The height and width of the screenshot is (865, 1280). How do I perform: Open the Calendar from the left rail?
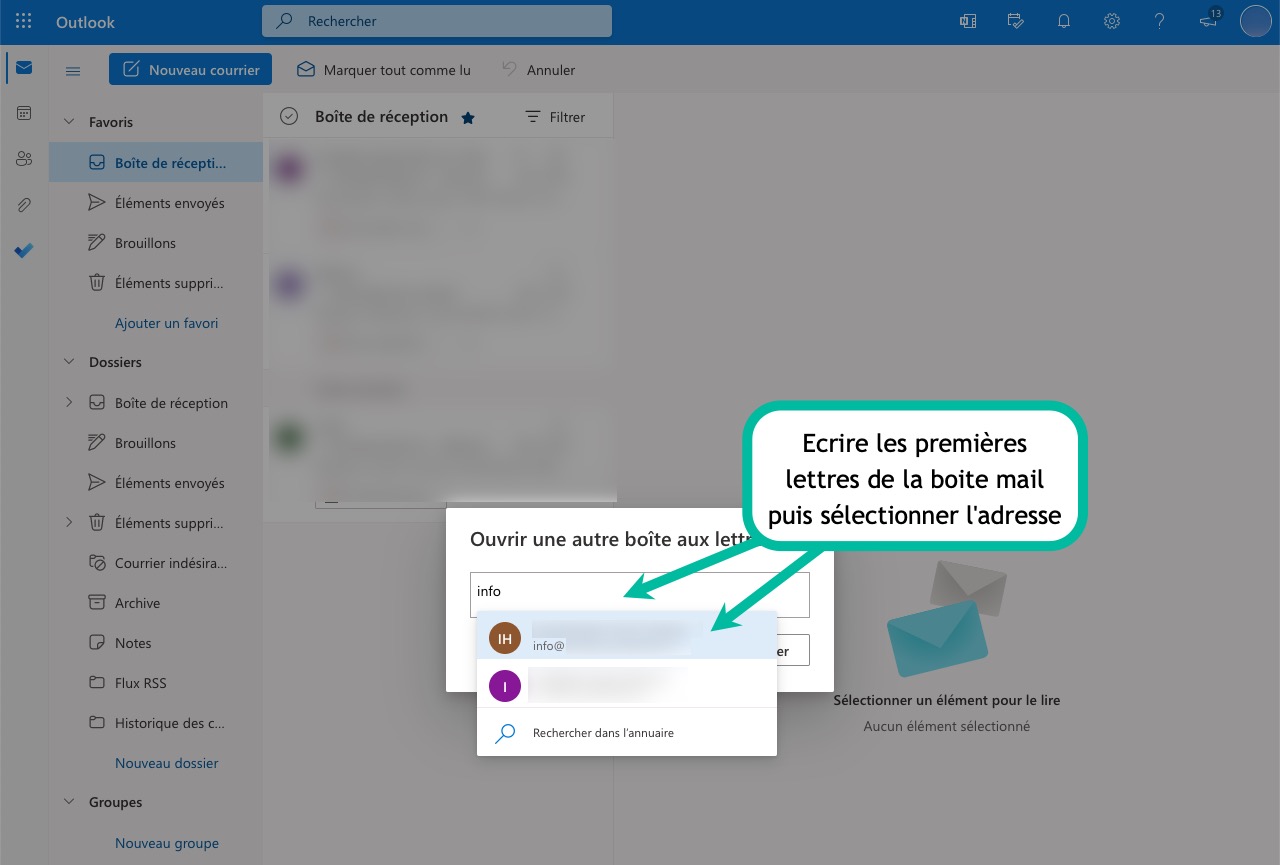[x=24, y=113]
